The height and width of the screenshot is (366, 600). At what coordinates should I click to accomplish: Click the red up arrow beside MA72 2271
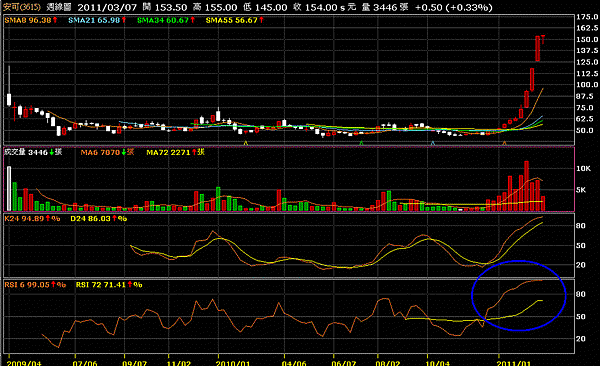click(x=194, y=152)
